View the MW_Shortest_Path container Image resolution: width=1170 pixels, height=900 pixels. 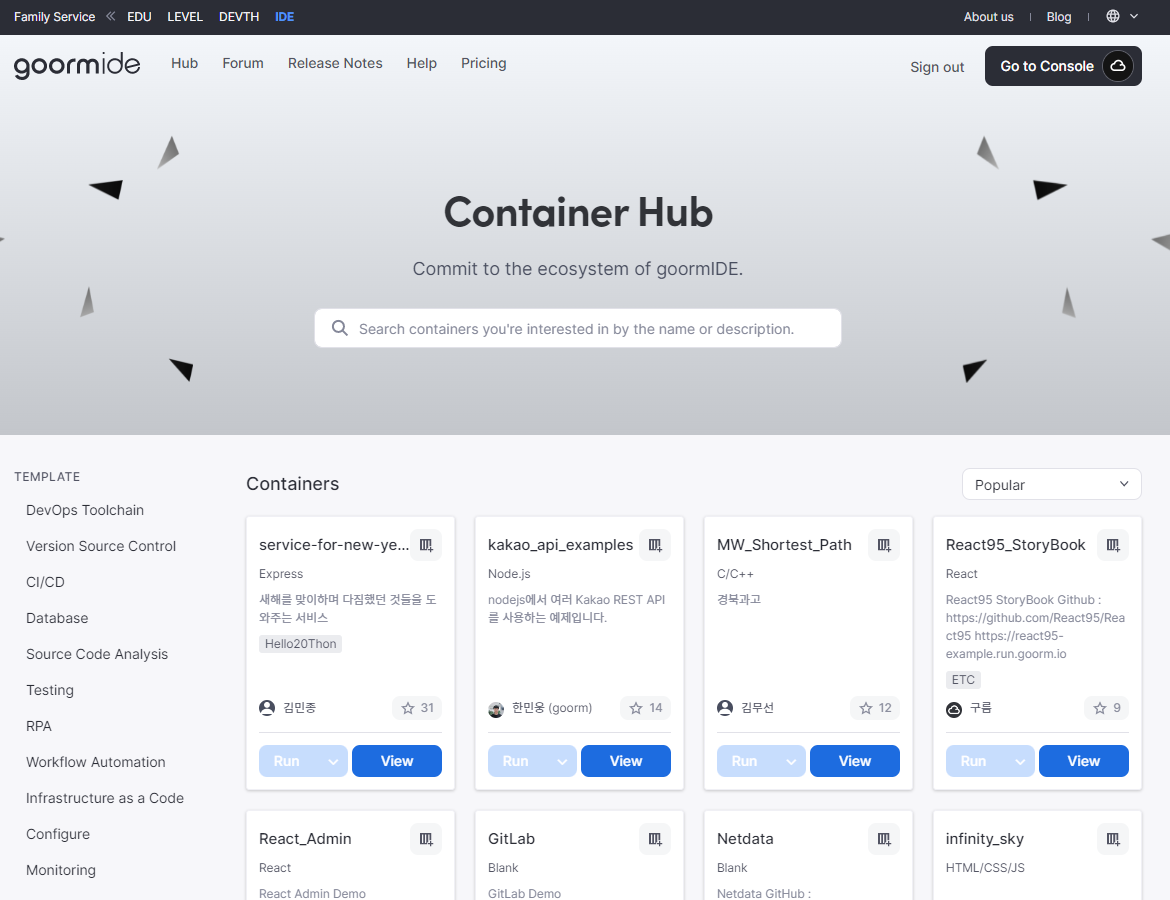pos(855,761)
